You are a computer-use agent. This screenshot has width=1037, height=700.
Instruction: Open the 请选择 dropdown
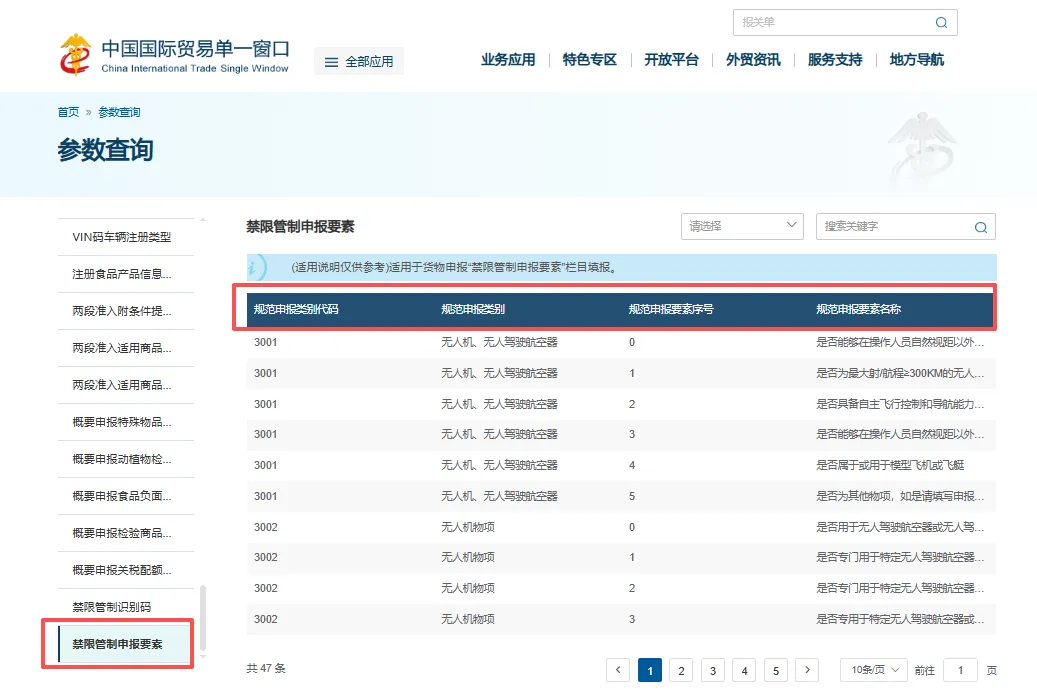point(742,226)
